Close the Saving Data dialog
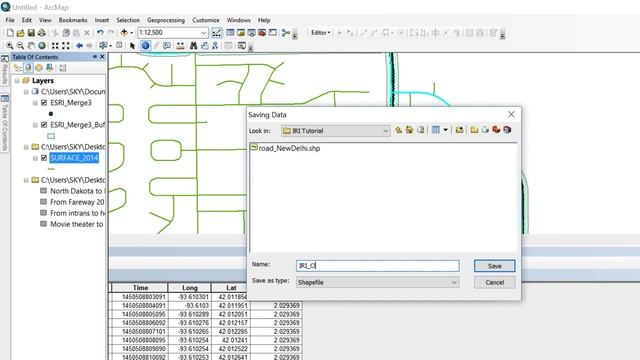Image resolution: width=640 pixels, height=360 pixels. point(511,114)
